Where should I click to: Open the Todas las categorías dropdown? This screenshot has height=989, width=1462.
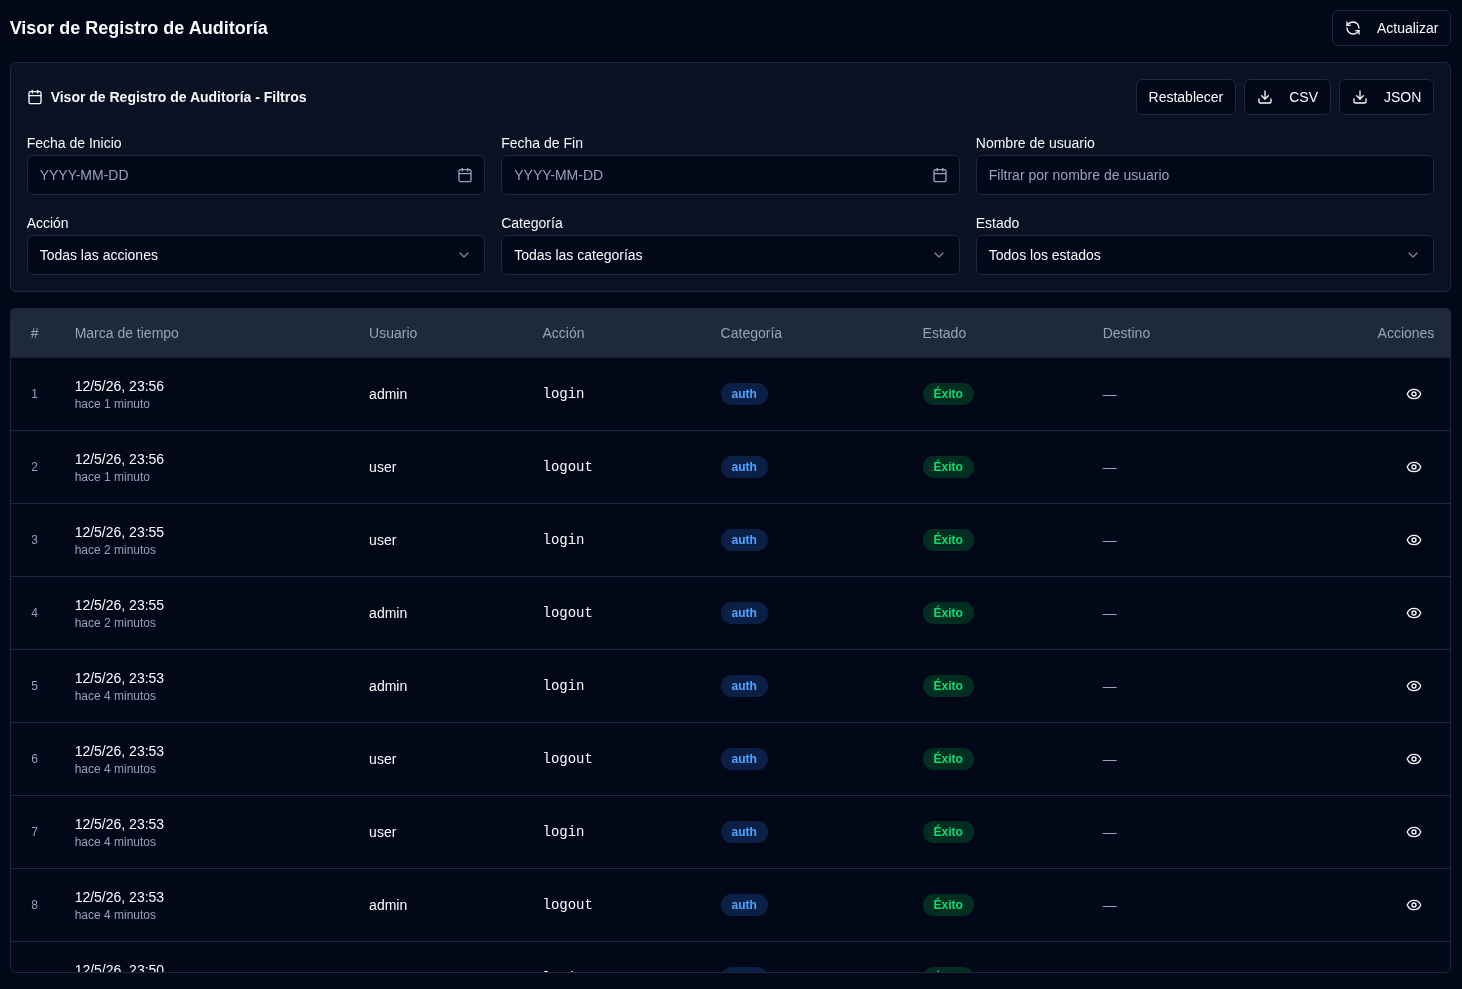coord(730,255)
